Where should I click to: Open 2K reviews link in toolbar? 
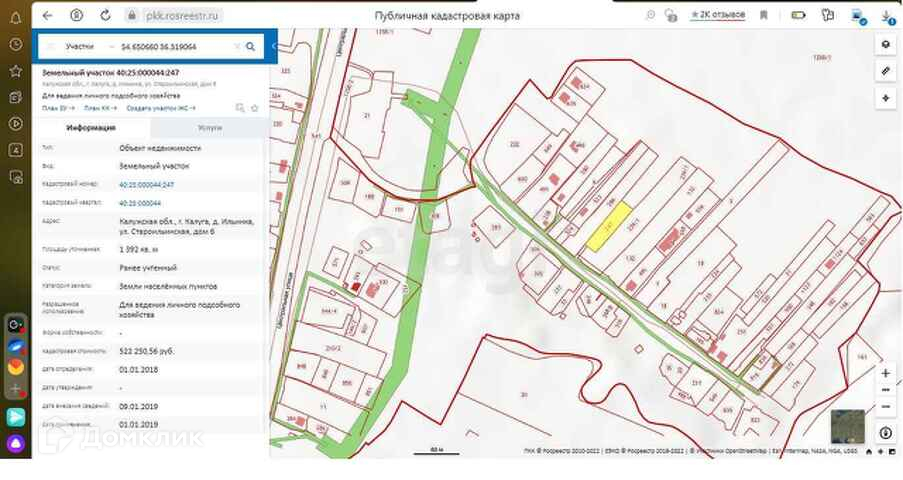click(718, 14)
